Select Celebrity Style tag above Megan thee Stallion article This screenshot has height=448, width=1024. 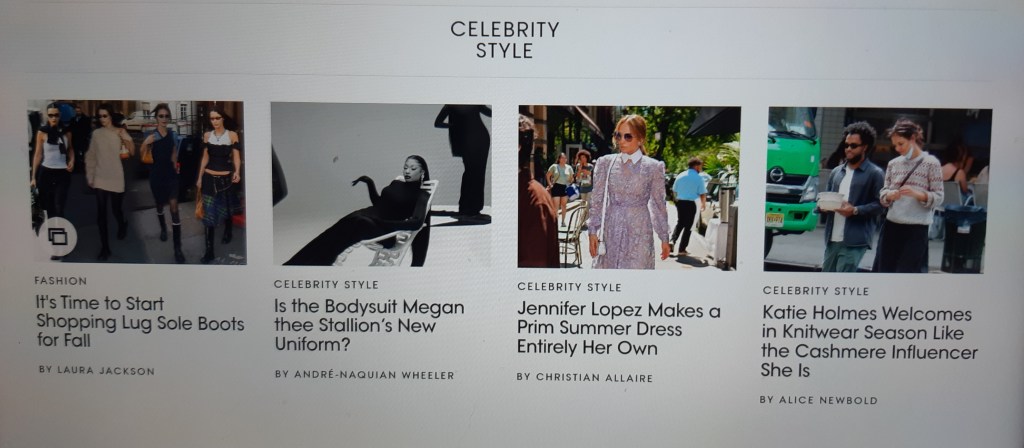(x=326, y=285)
